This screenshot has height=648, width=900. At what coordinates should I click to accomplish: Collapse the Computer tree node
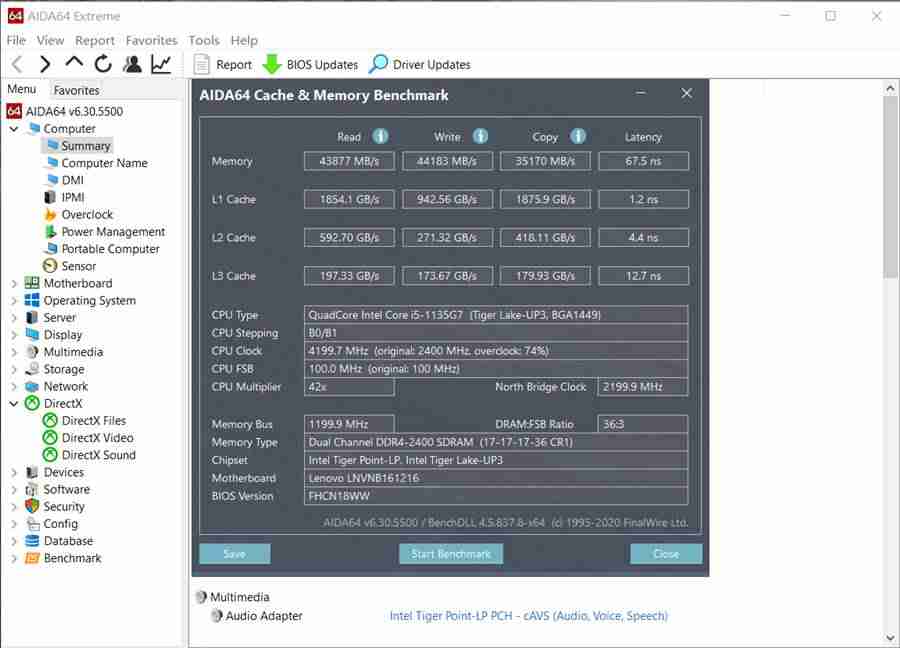[x=14, y=129]
